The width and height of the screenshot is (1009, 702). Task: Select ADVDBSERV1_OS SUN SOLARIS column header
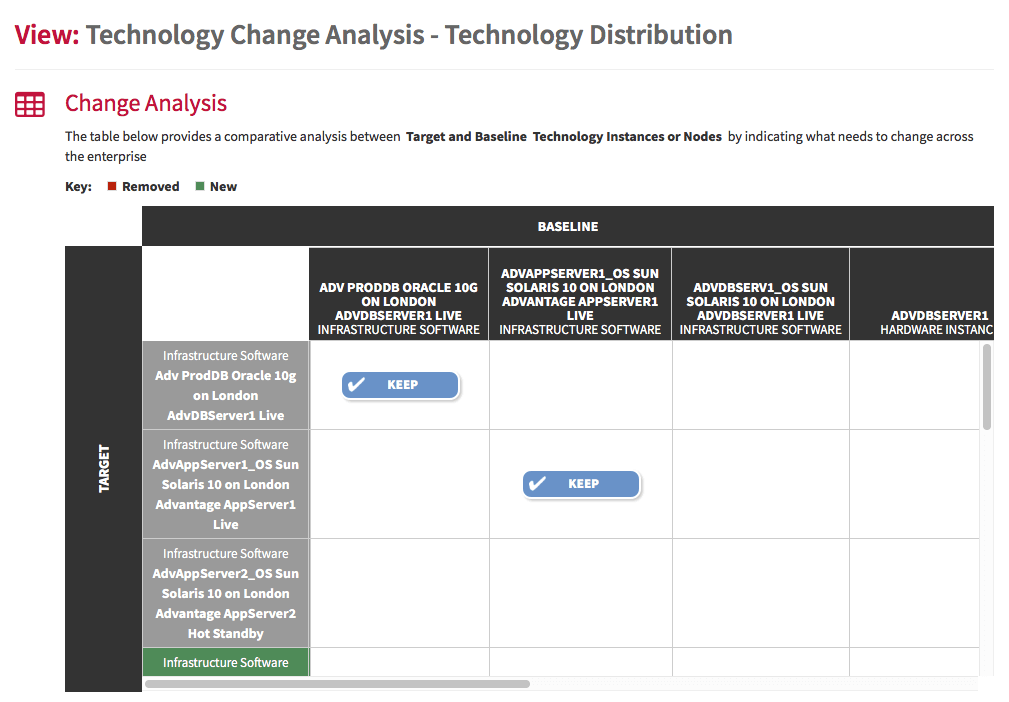click(761, 294)
